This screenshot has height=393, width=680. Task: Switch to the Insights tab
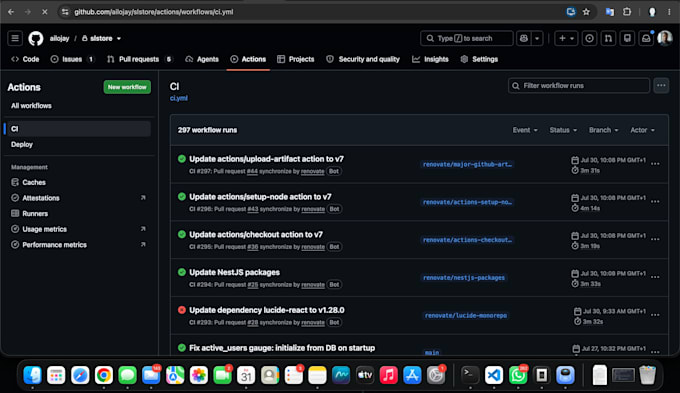[x=430, y=59]
